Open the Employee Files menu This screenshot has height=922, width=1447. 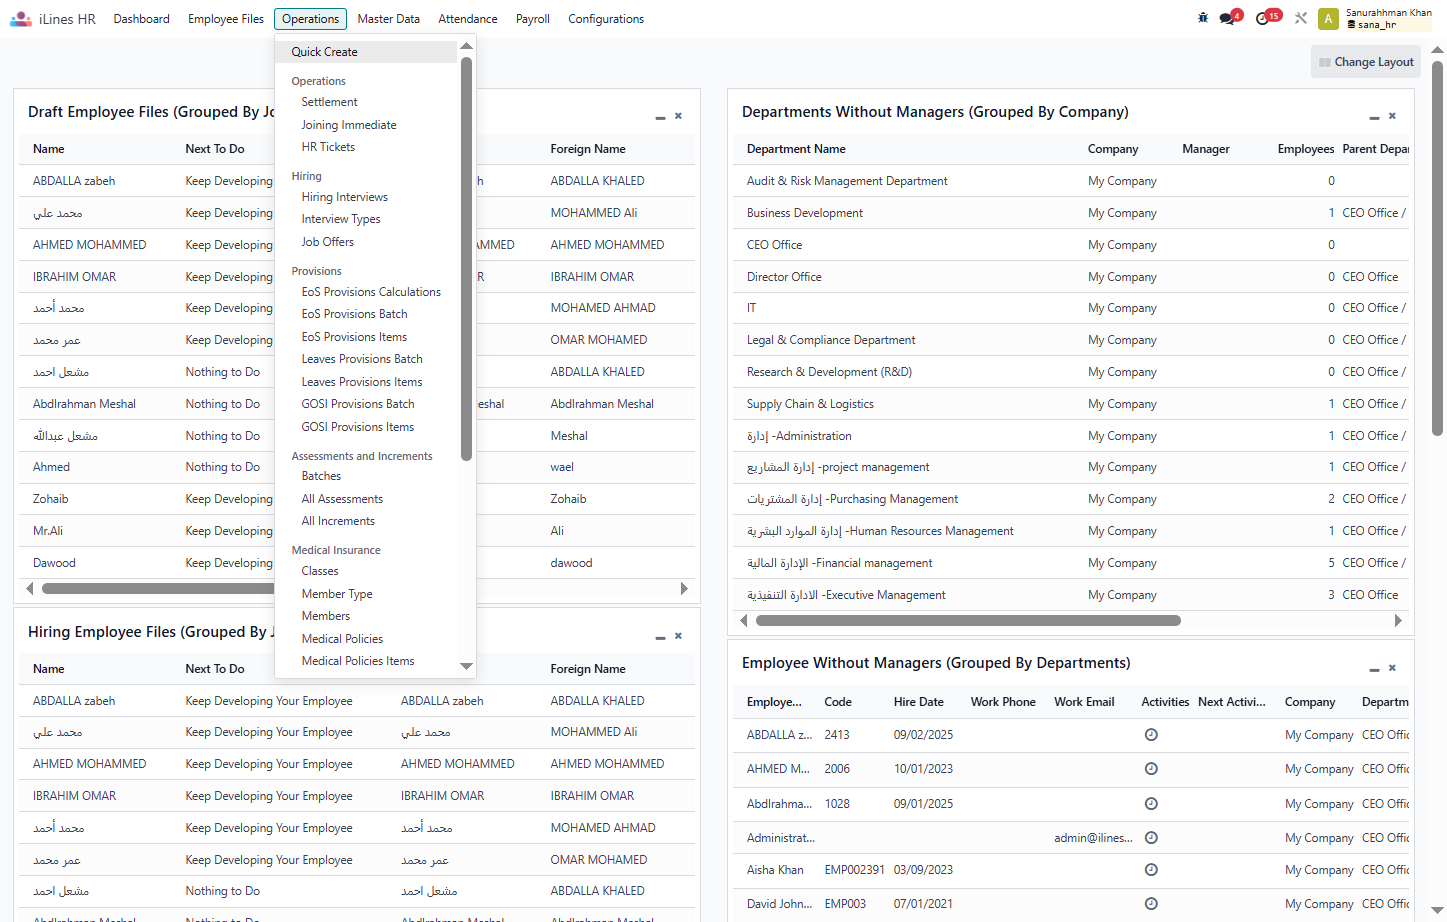226,19
